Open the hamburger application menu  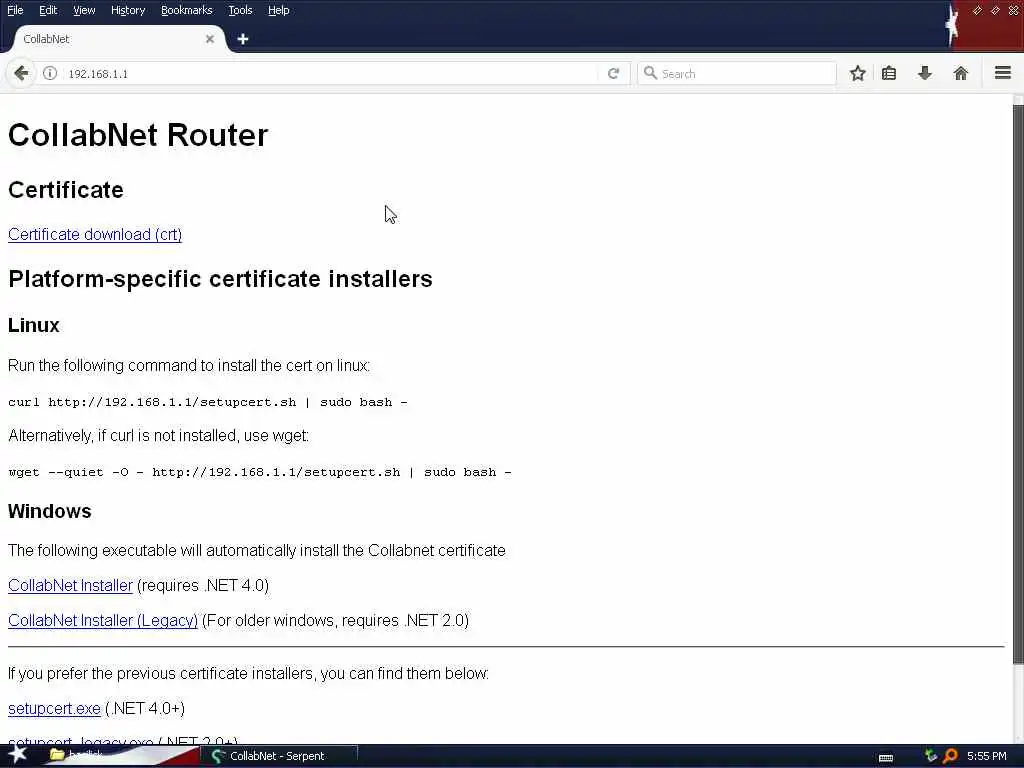tap(1003, 72)
